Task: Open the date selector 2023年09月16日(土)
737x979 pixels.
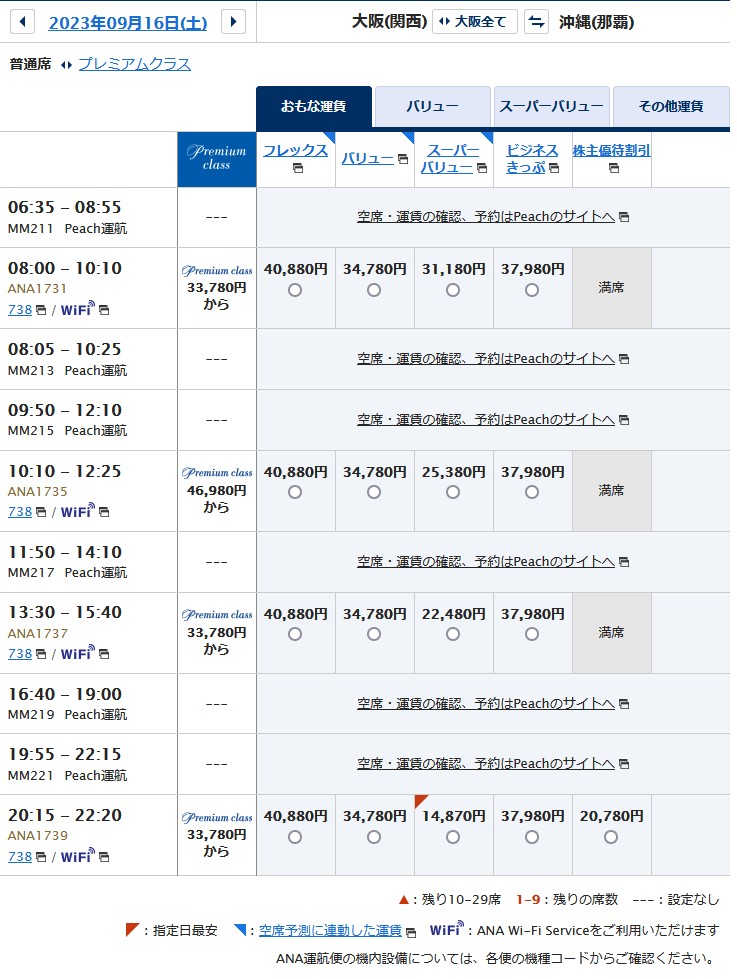Action: [127, 22]
